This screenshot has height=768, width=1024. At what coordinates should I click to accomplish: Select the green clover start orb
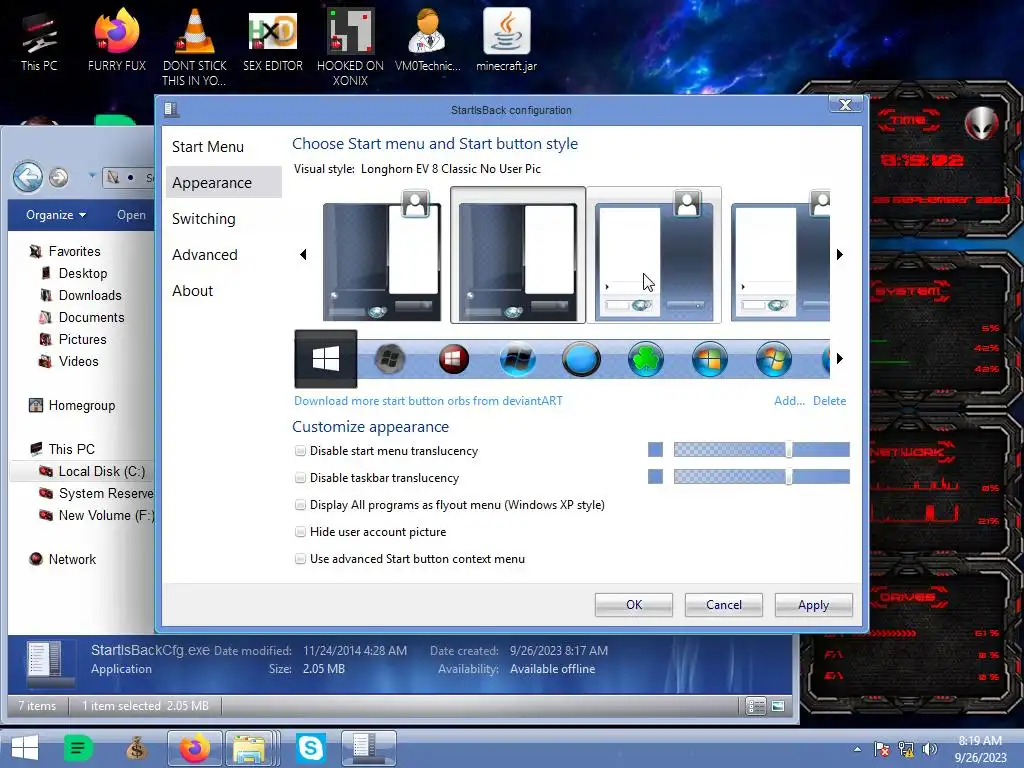click(645, 359)
